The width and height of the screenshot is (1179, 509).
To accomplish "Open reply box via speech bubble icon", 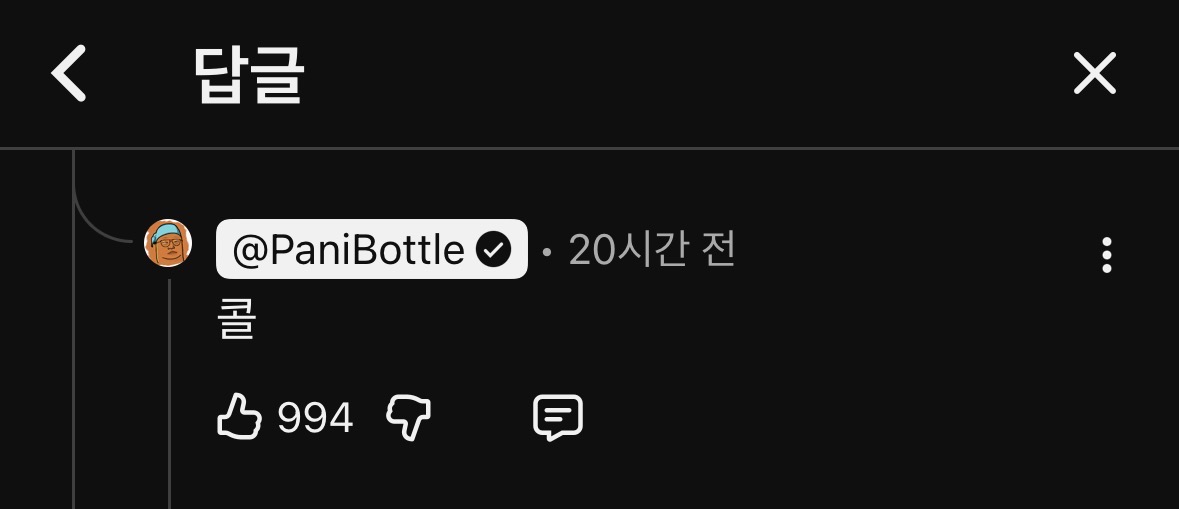I will pos(558,417).
